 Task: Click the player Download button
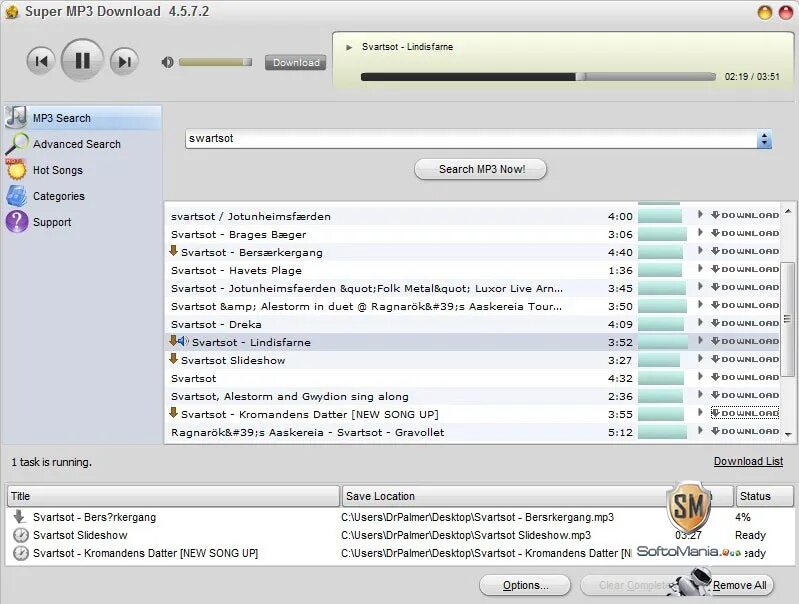(296, 63)
